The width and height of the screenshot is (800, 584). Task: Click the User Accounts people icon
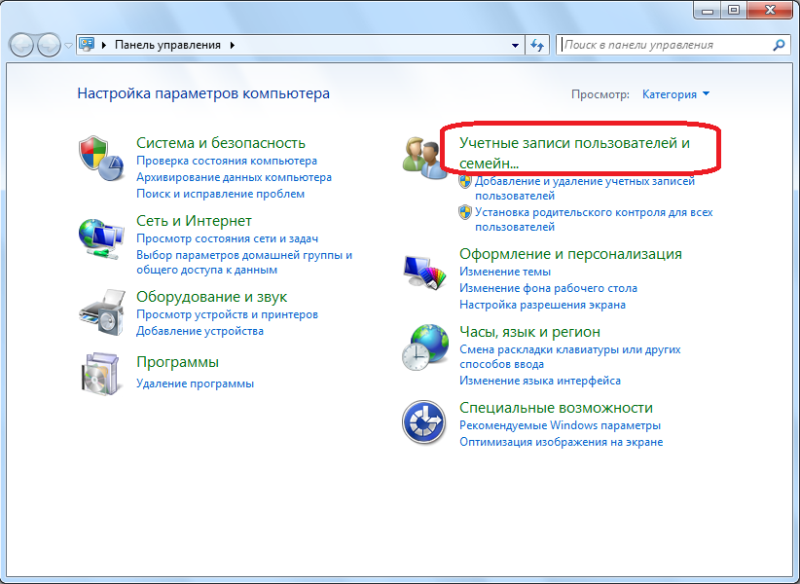coord(424,158)
